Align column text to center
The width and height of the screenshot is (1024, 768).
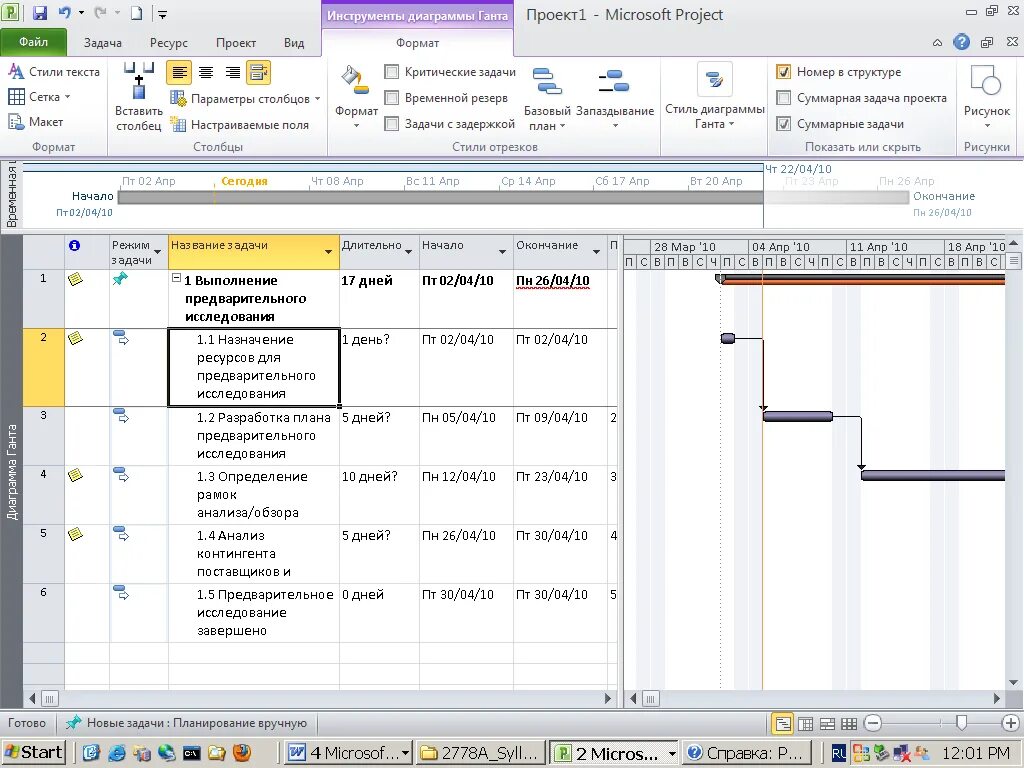tap(206, 72)
